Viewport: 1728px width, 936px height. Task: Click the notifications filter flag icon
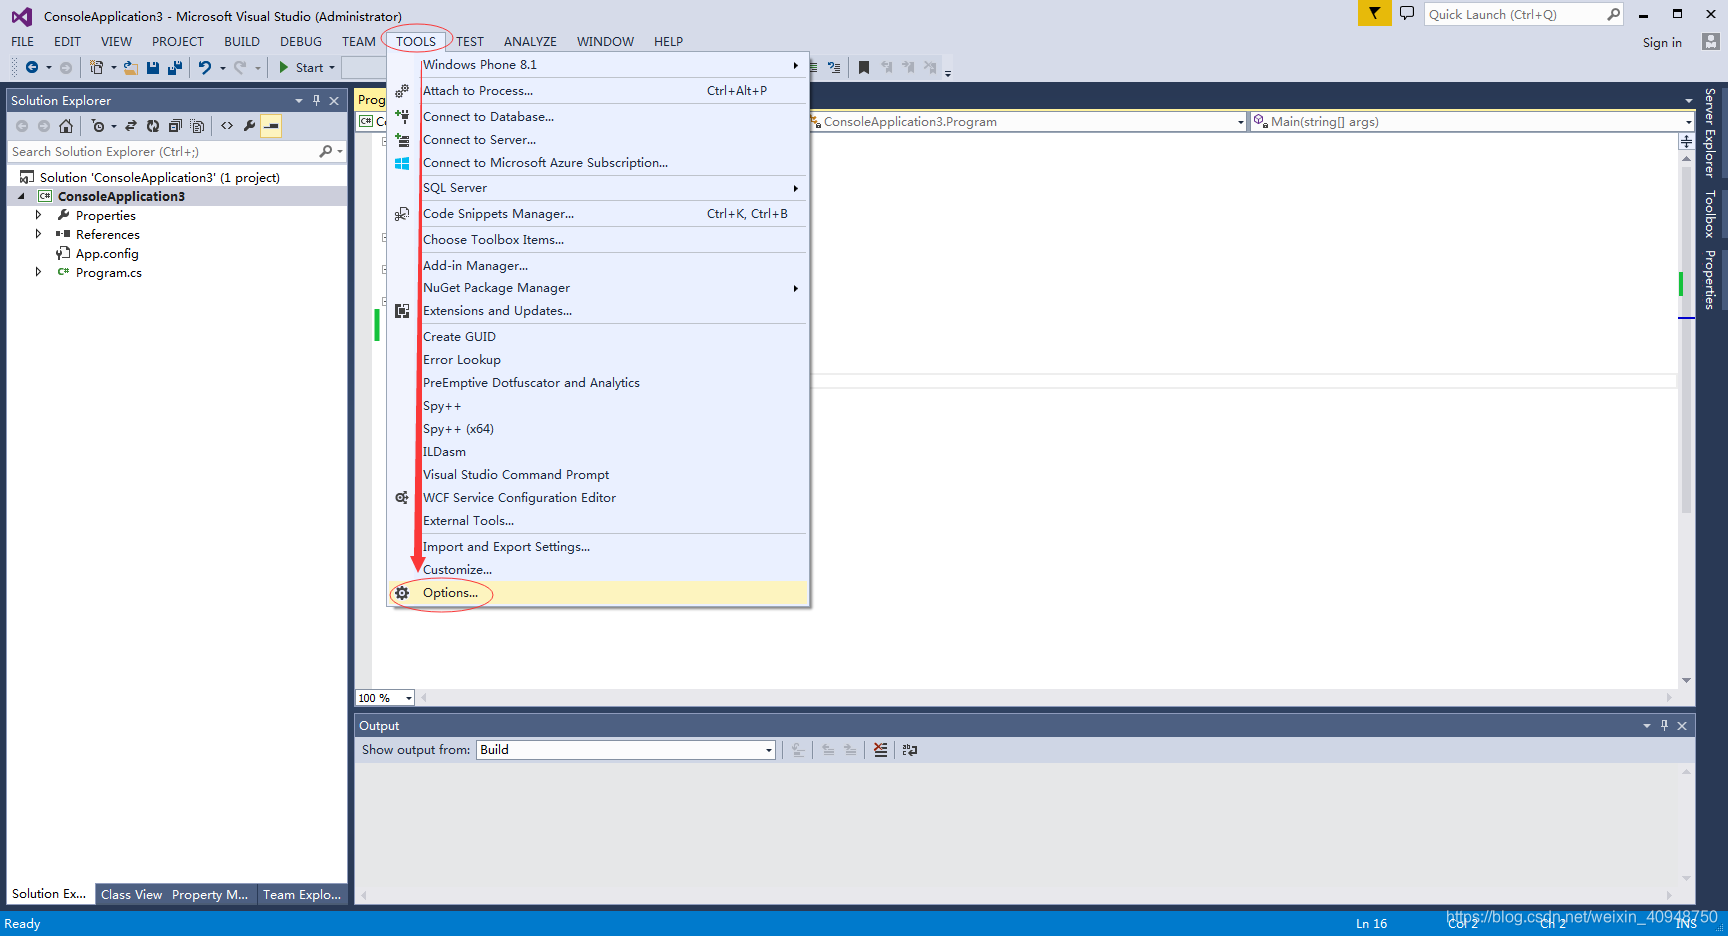click(1375, 13)
